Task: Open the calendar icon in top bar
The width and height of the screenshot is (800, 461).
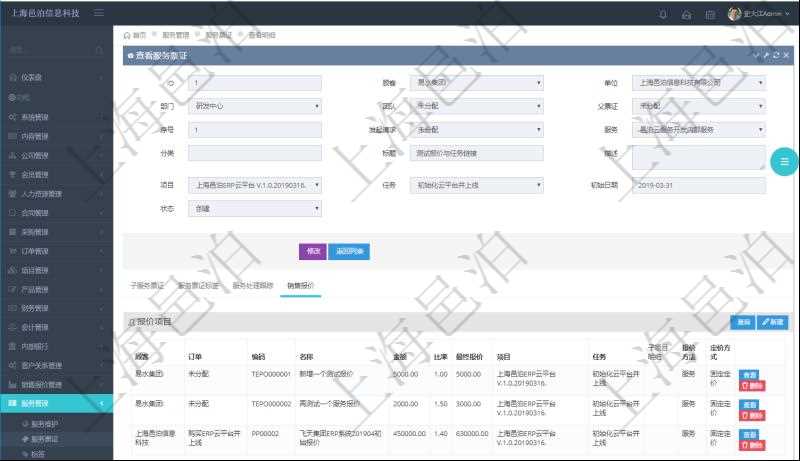Action: point(710,14)
